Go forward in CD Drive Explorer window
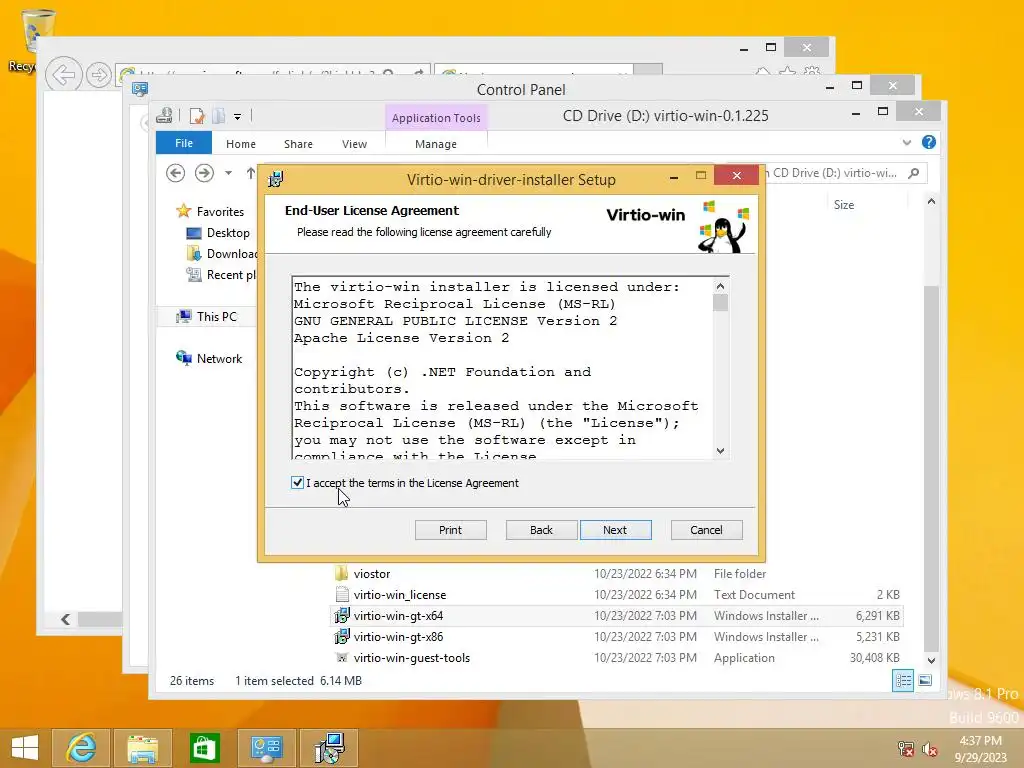 click(204, 173)
